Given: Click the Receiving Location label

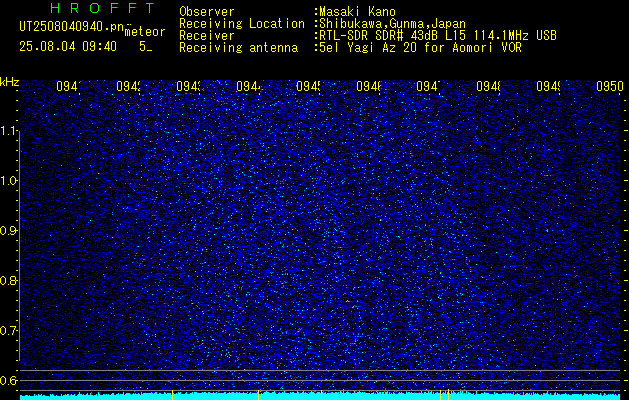Looking at the screenshot, I should pos(242,24).
